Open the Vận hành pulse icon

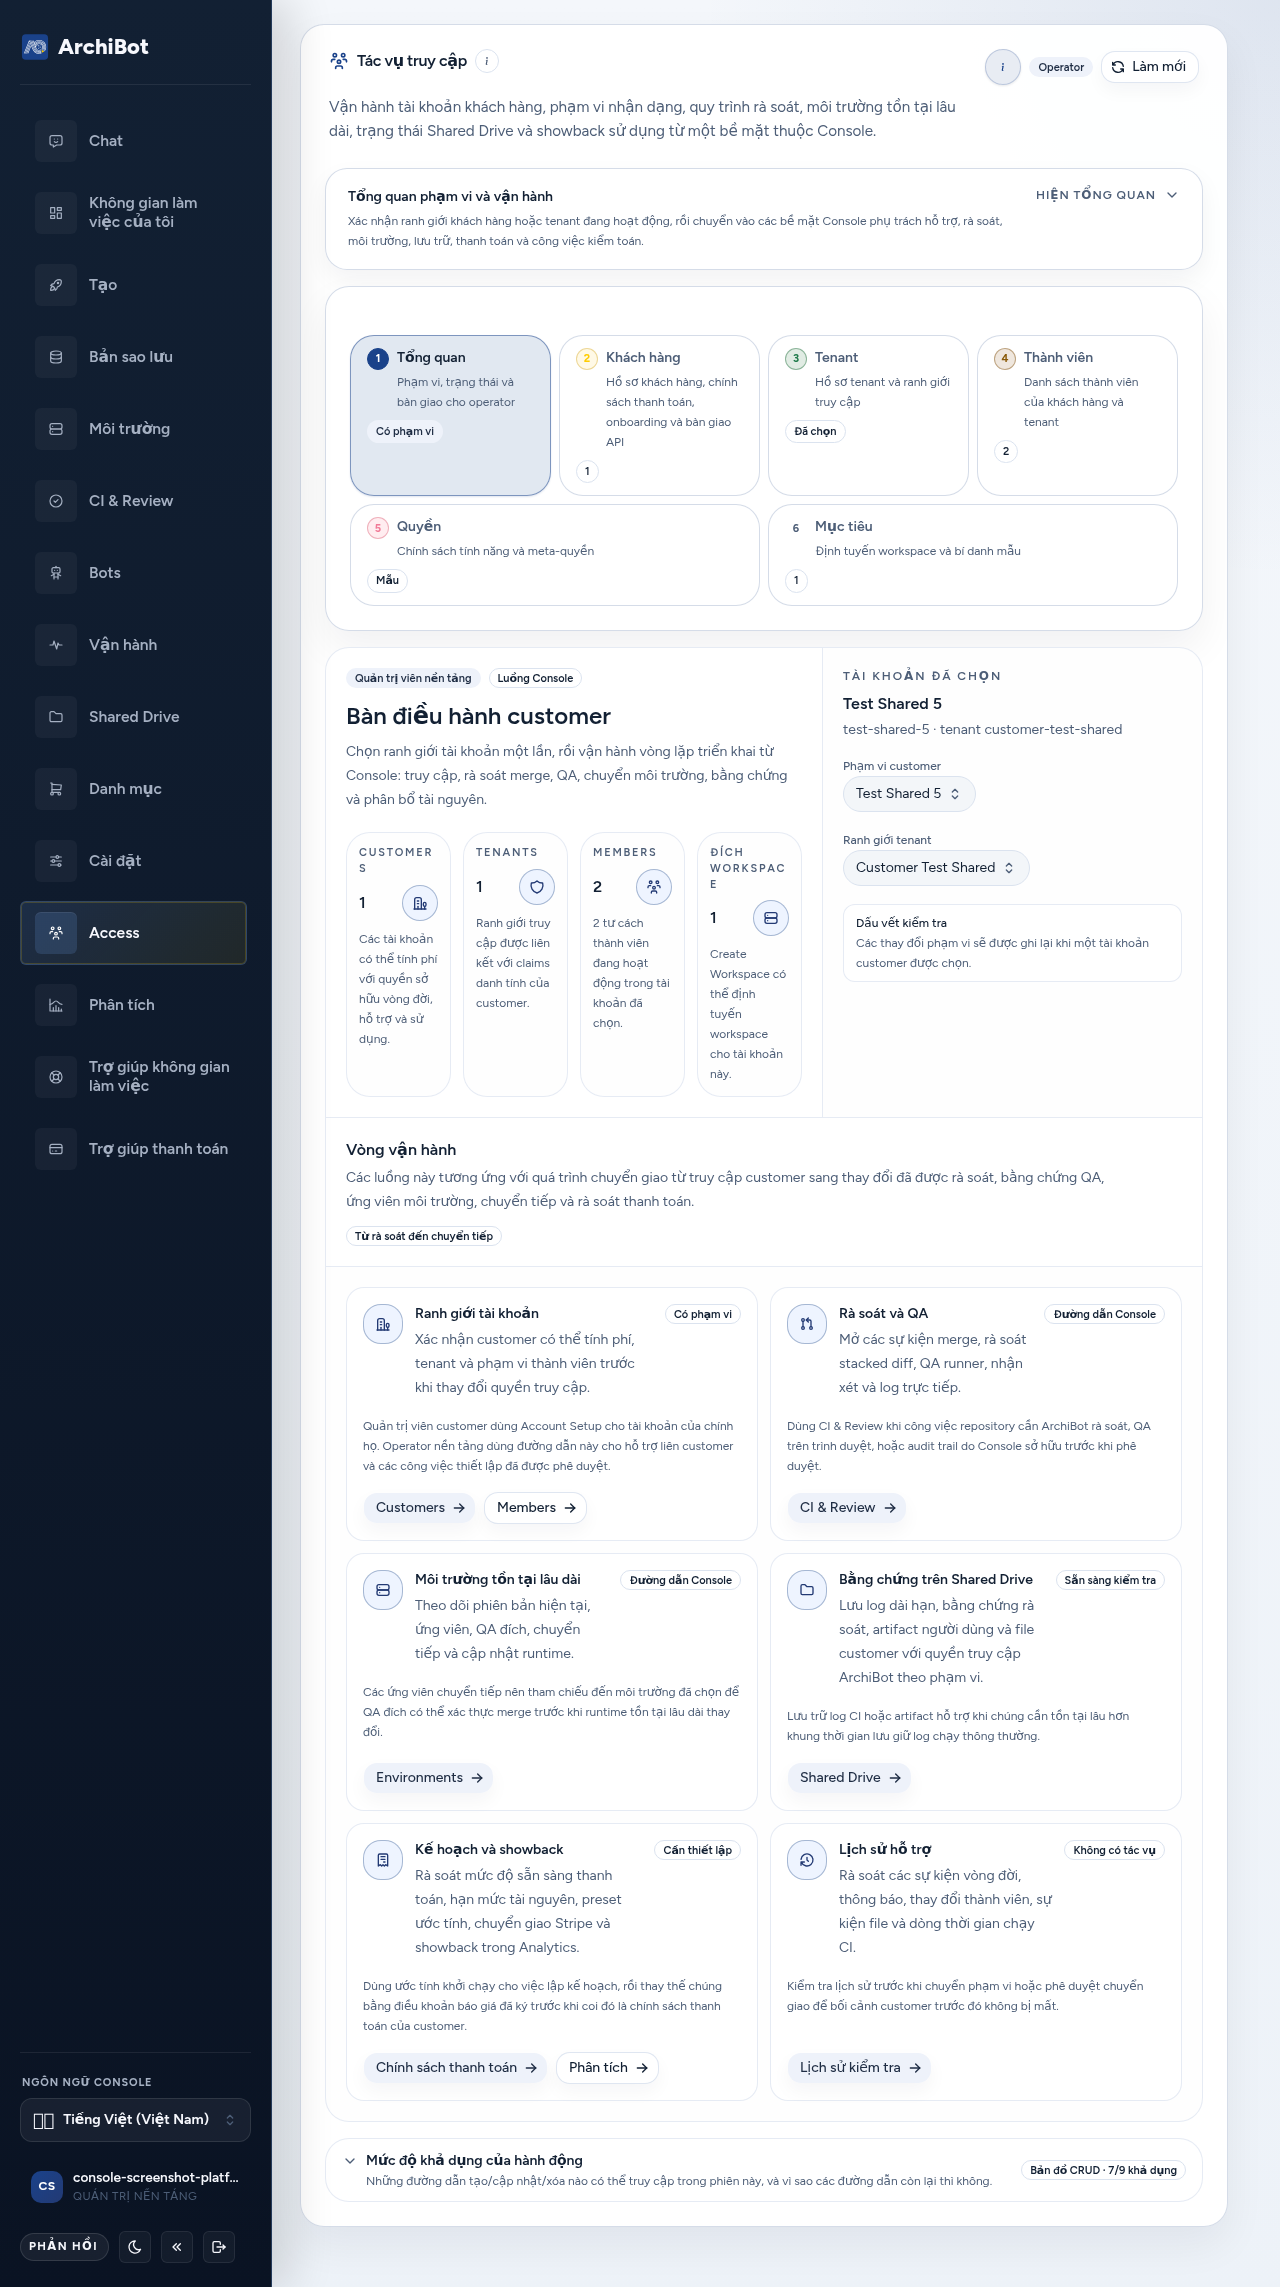coord(56,645)
